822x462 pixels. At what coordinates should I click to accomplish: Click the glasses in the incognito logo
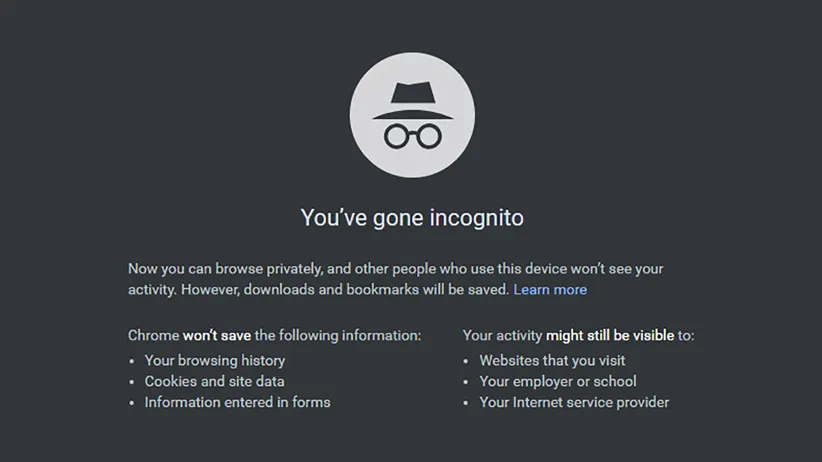412,136
